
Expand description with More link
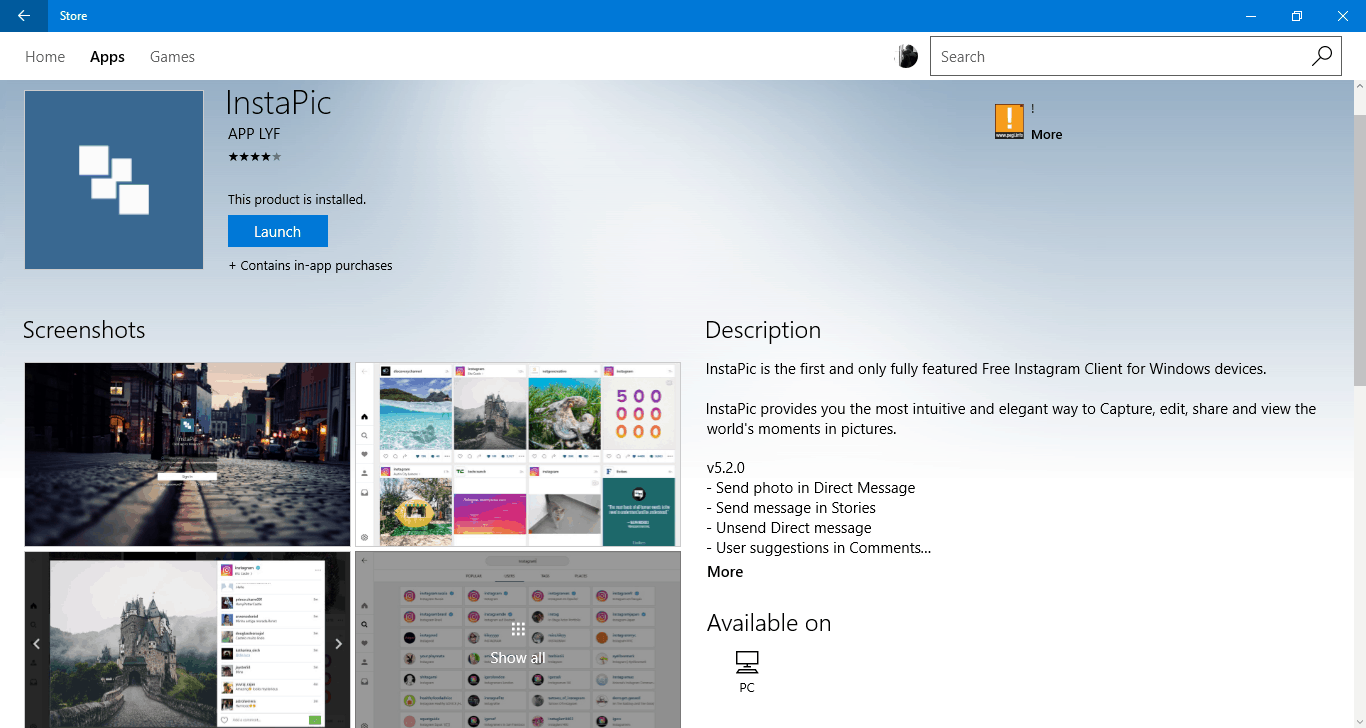pos(725,572)
